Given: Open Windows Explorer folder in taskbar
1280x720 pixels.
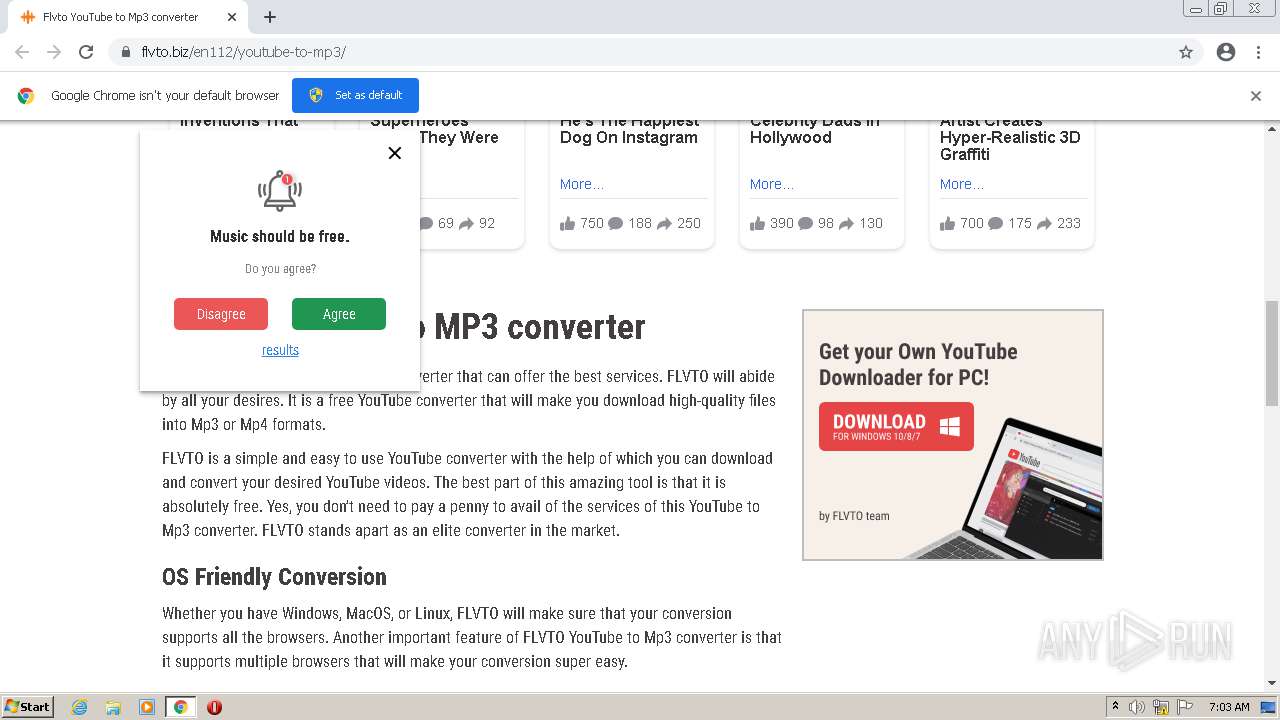Looking at the screenshot, I should coord(113,707).
